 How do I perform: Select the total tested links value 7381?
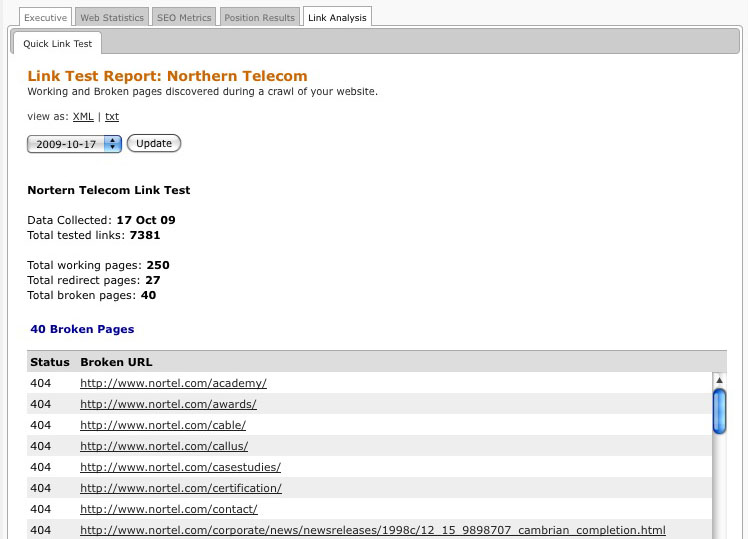(145, 235)
